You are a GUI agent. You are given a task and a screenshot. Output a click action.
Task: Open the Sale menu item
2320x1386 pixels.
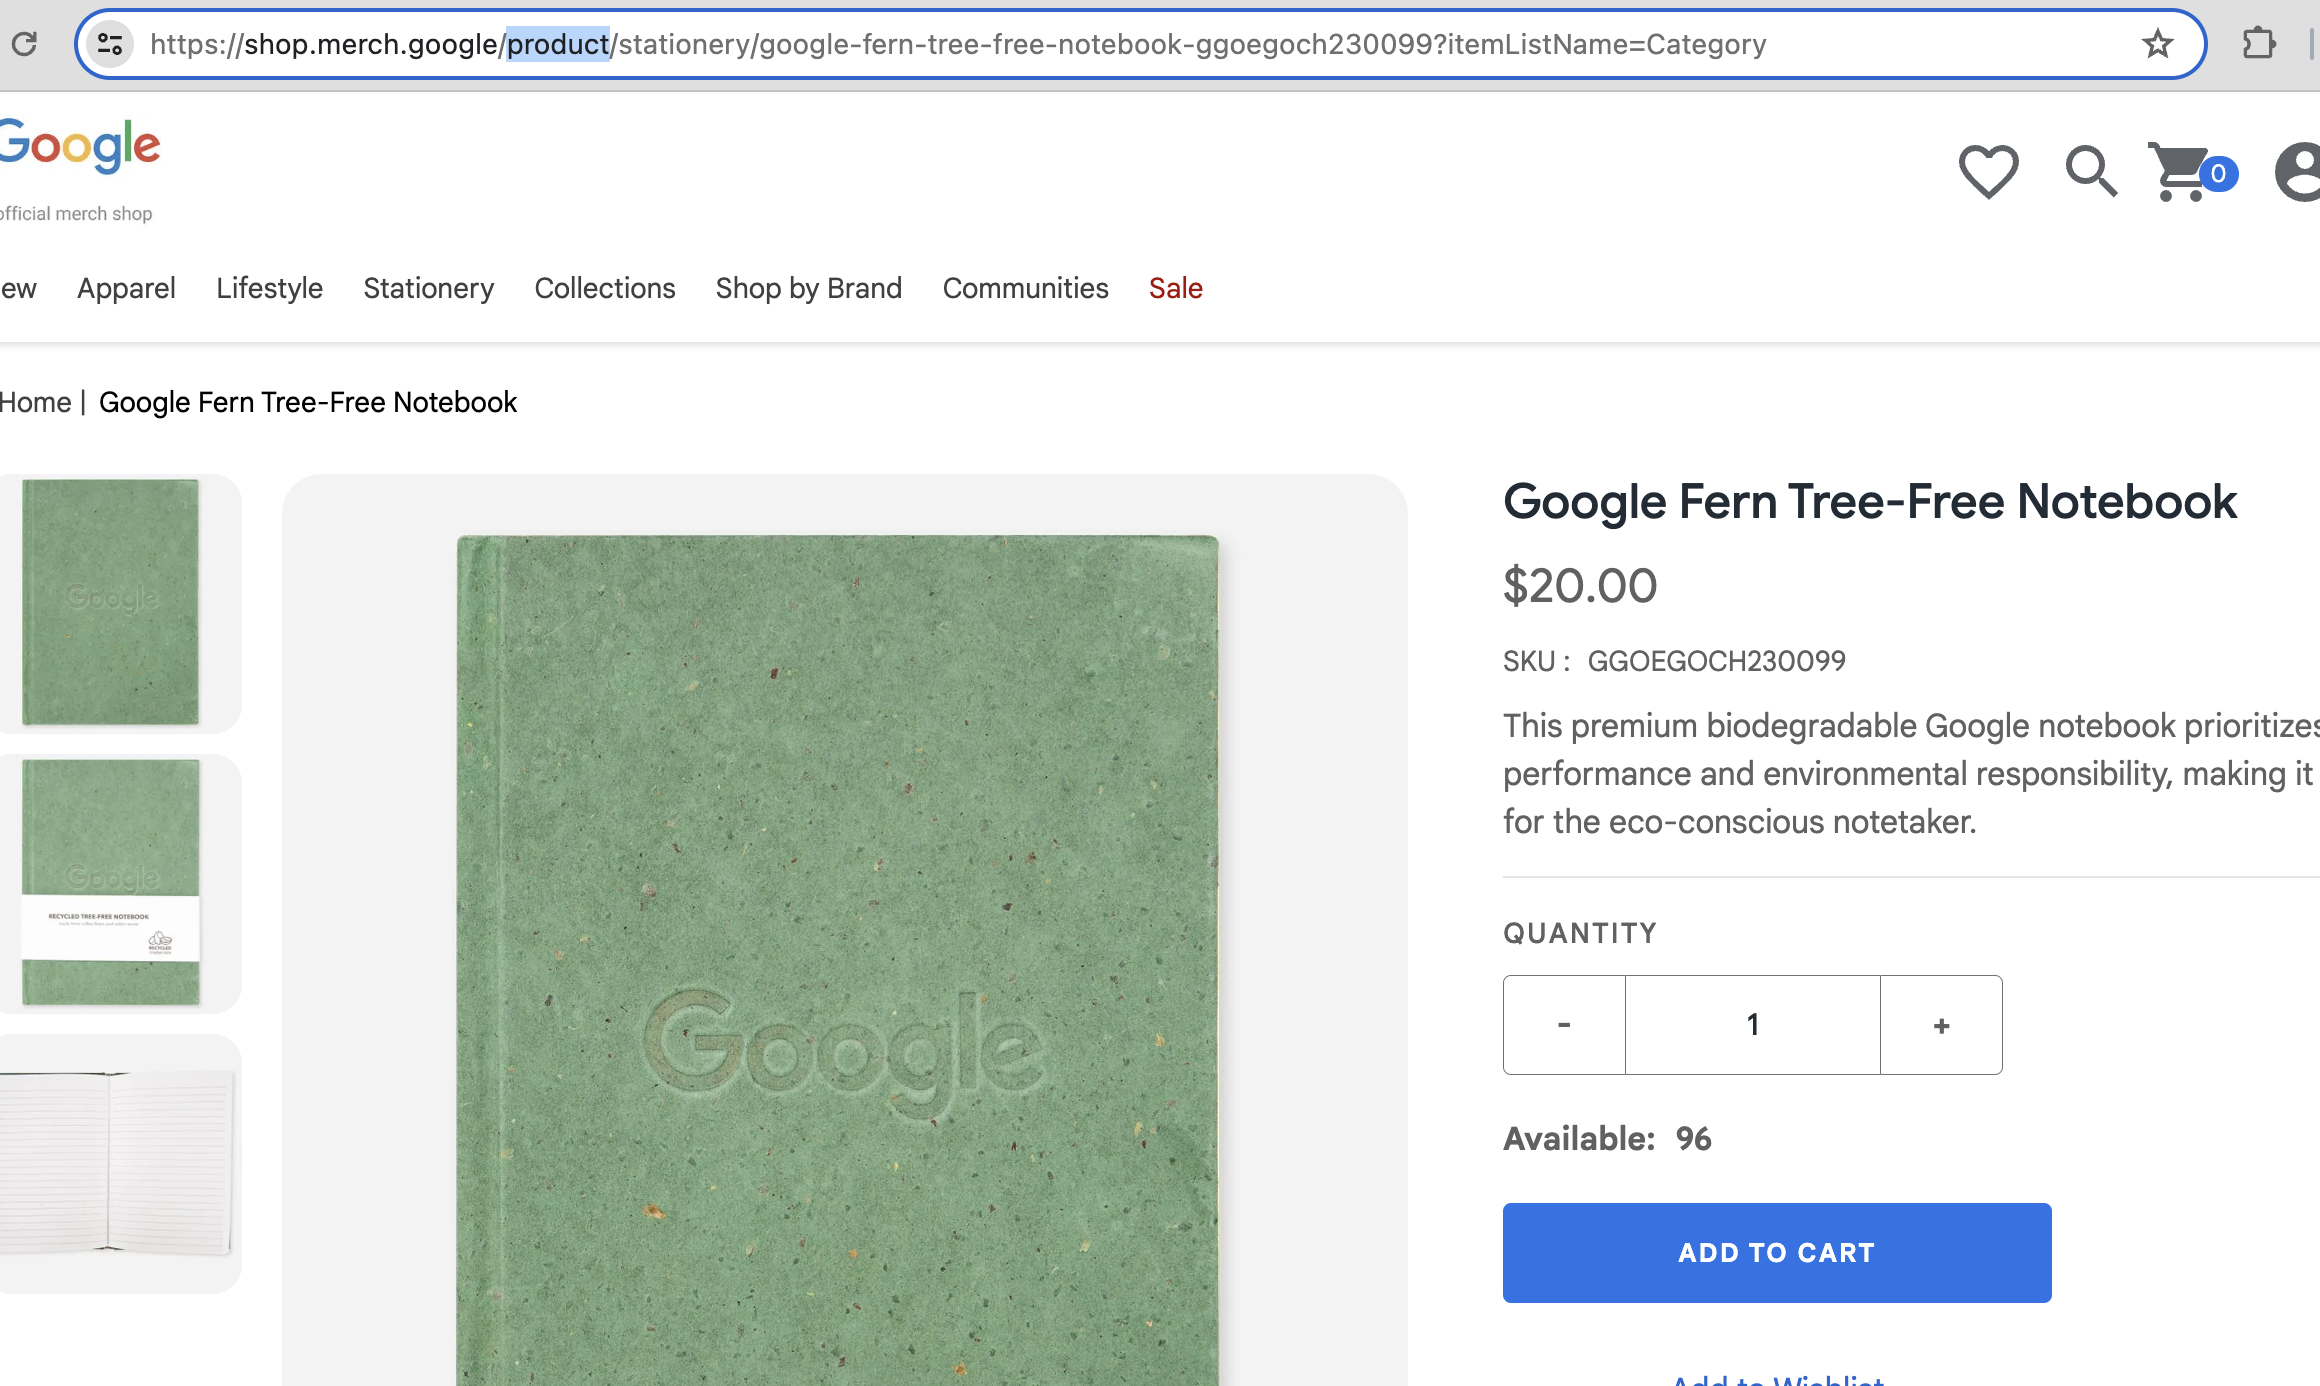pos(1175,288)
